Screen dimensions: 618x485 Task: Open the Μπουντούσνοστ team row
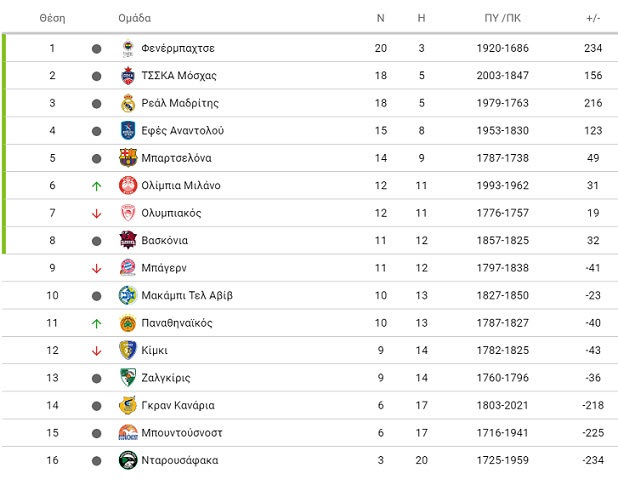(x=310, y=433)
